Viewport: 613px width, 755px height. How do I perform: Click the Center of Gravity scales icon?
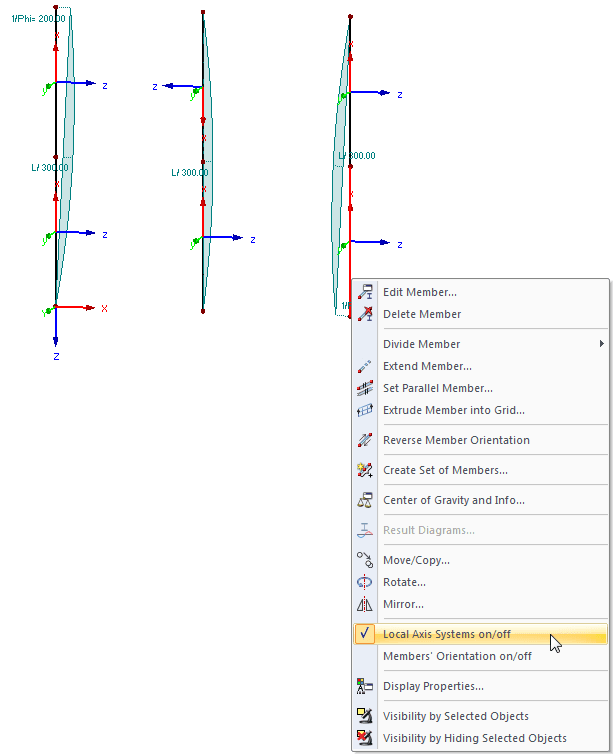[365, 500]
